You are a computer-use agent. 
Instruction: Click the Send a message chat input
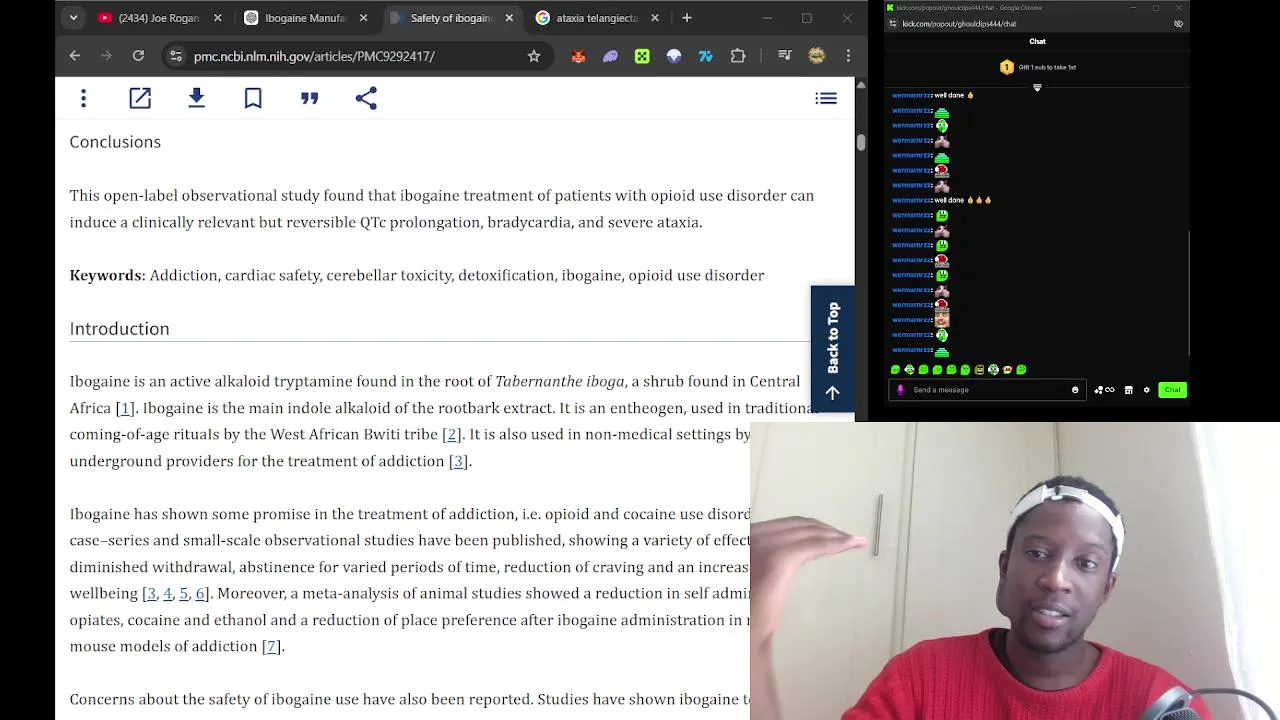(x=985, y=390)
